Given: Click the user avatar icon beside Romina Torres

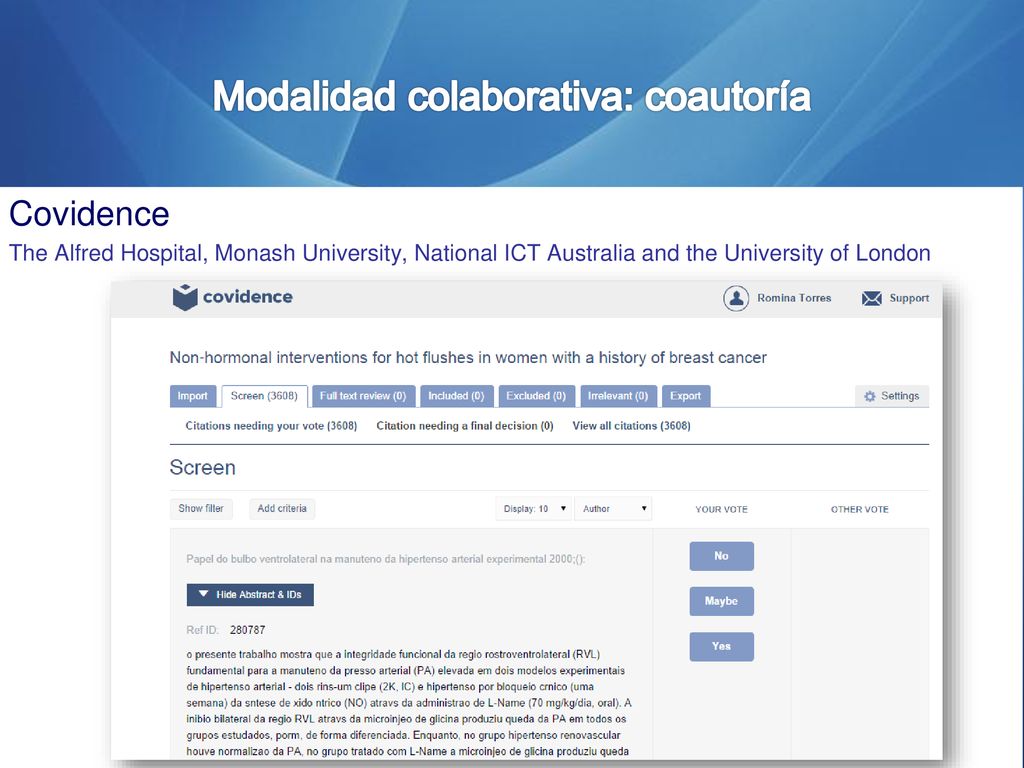Looking at the screenshot, I should [x=735, y=298].
